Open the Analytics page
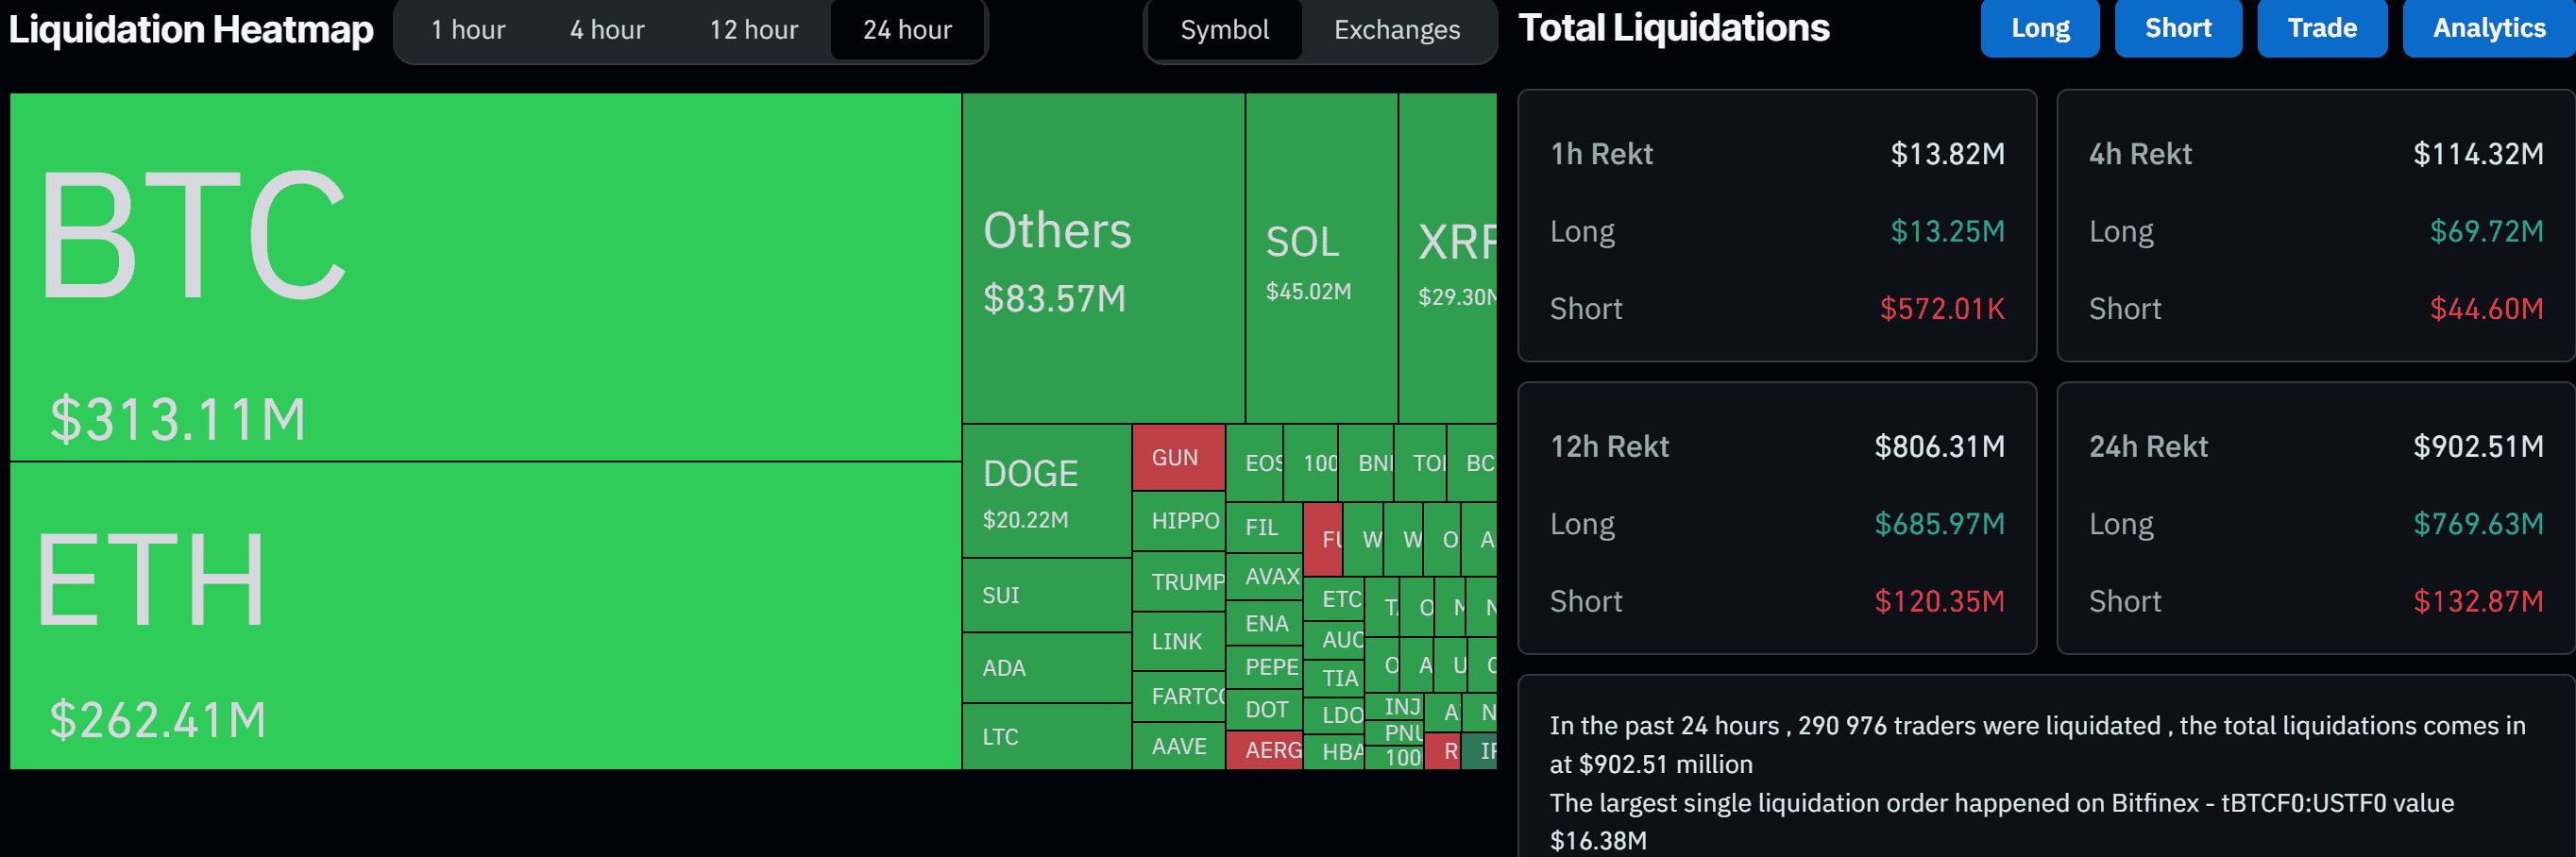The height and width of the screenshot is (857, 2576). (2487, 28)
